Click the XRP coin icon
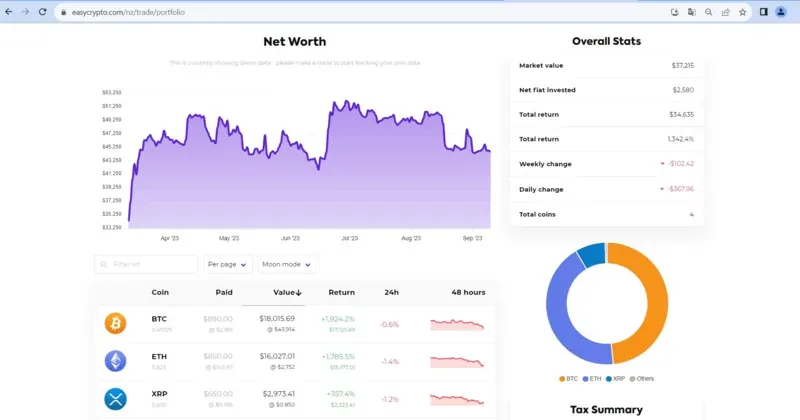This screenshot has height=420, width=800. (115, 399)
